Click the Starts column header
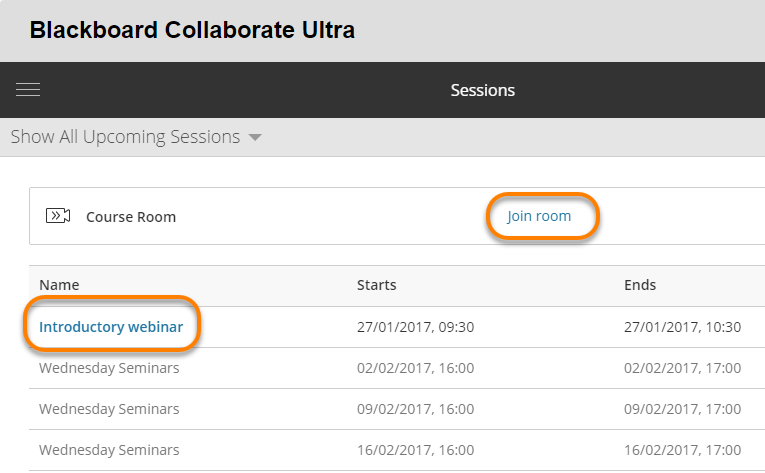The height and width of the screenshot is (473, 765). (x=377, y=285)
